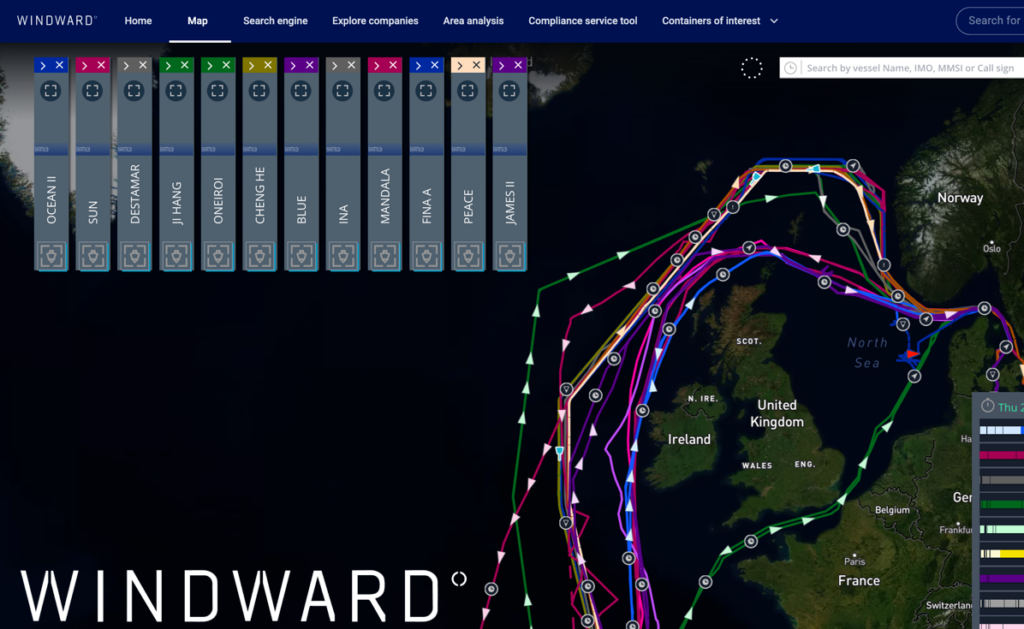Focus map on SUN vessel
This screenshot has height=629, width=1024.
coord(93,91)
